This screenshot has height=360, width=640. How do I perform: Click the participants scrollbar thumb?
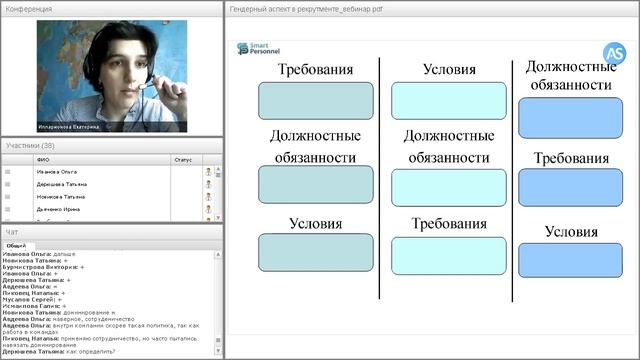coord(218,175)
